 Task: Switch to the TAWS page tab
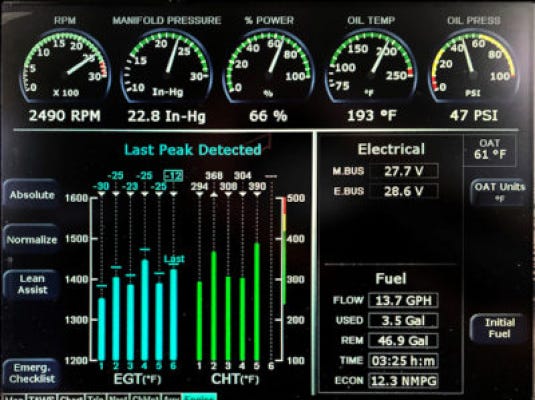point(41,397)
